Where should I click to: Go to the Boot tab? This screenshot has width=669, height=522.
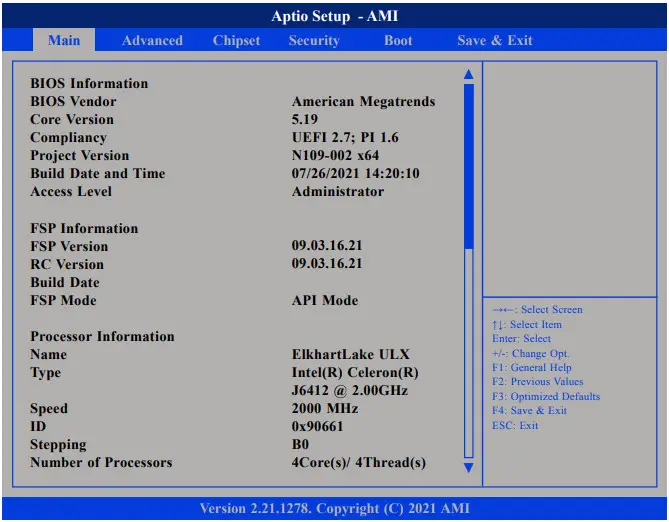click(x=398, y=41)
